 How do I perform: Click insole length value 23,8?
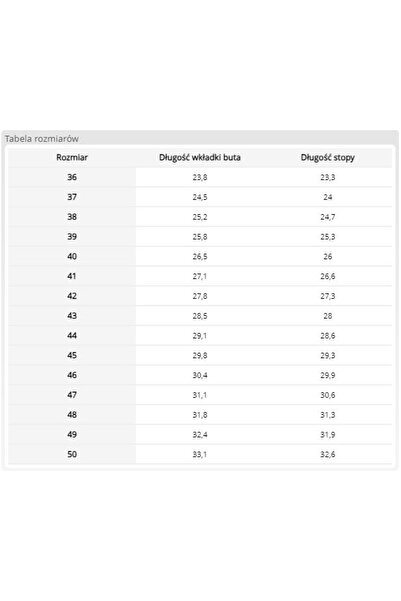pyautogui.click(x=200, y=177)
